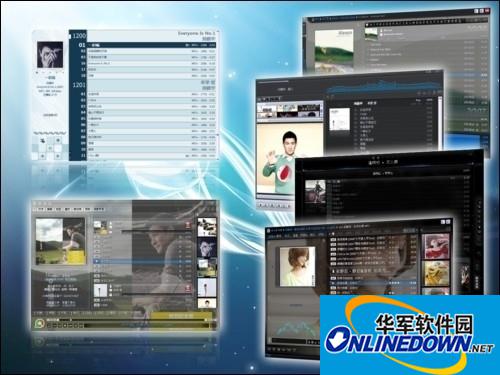500x375 pixels.
Task: Select the top black-and-white thumbnail in the grey skin strip
Action: coord(207,227)
